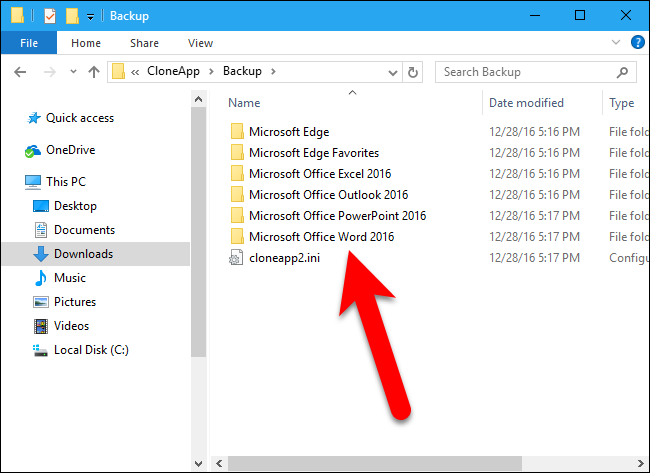The image size is (650, 473).
Task: Show hidden breadcrumb path double chevron
Action: tap(135, 72)
